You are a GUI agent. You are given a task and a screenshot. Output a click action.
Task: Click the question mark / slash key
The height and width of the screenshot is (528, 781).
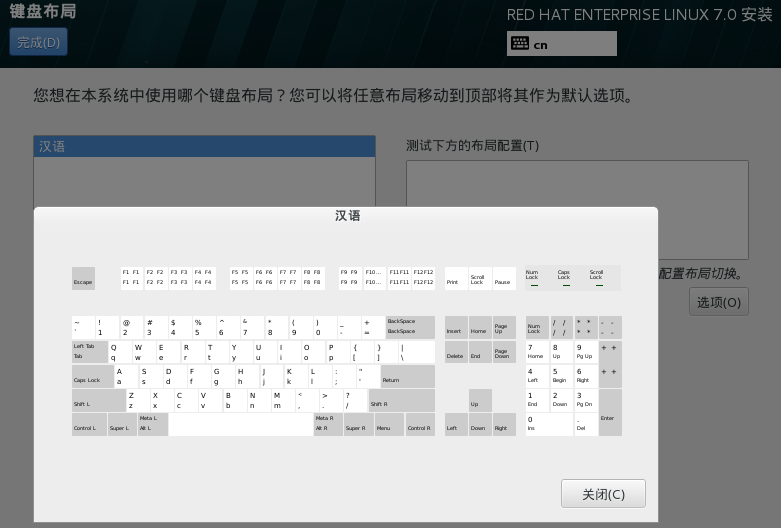355,400
